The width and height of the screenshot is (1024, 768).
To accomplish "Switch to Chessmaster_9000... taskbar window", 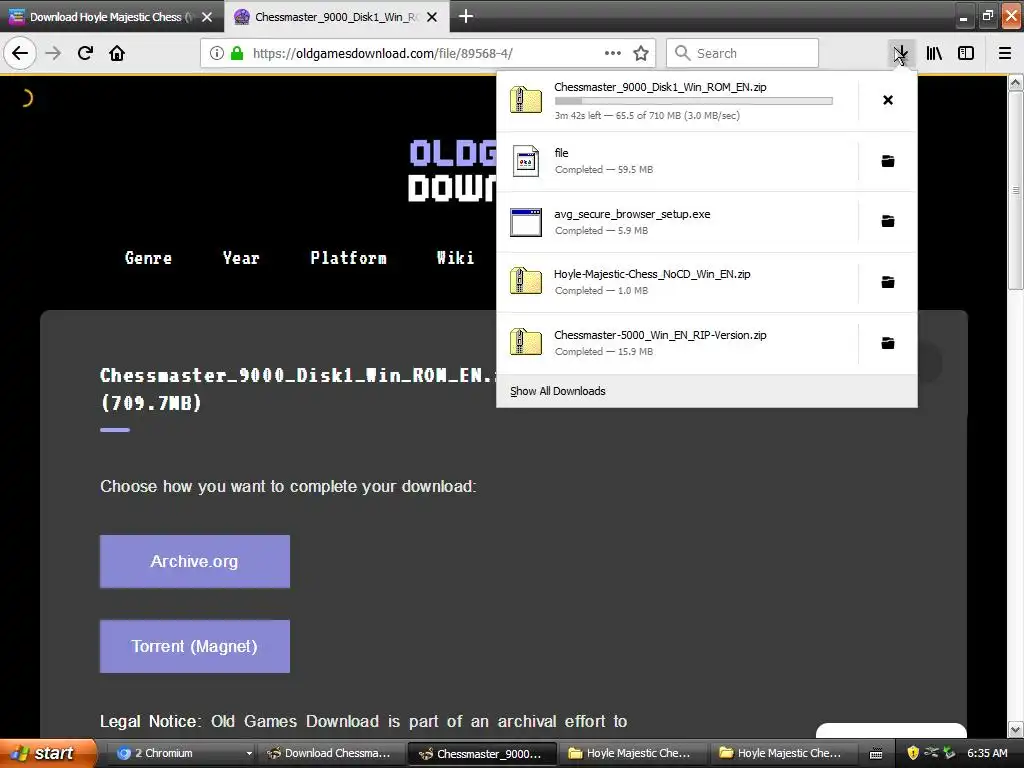I will (x=482, y=753).
